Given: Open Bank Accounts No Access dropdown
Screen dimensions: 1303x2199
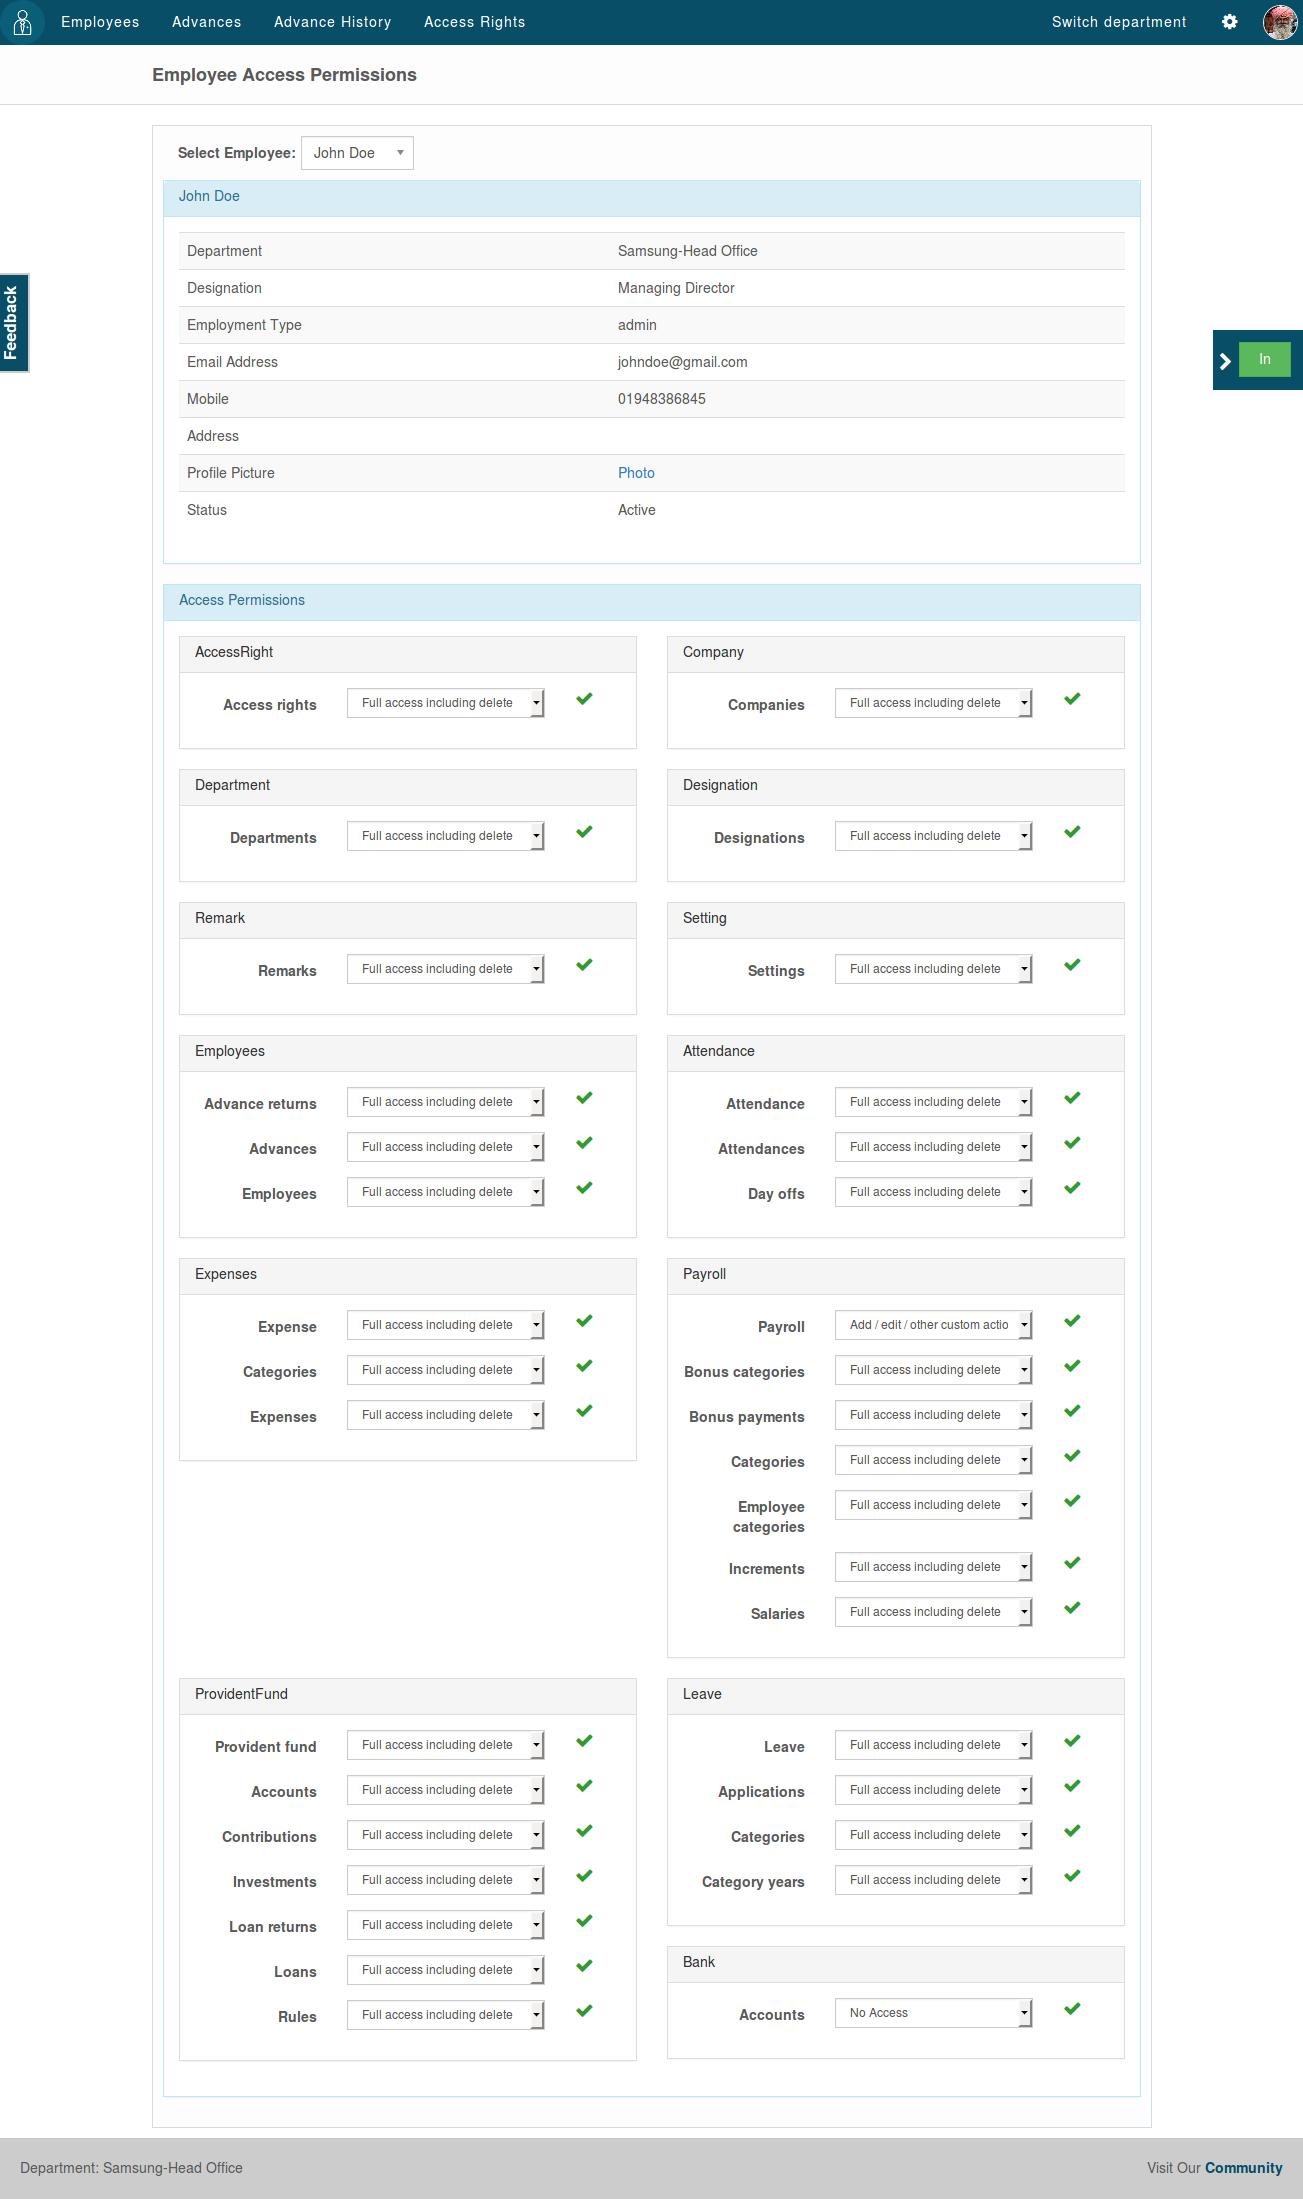Looking at the screenshot, I should [x=933, y=2013].
